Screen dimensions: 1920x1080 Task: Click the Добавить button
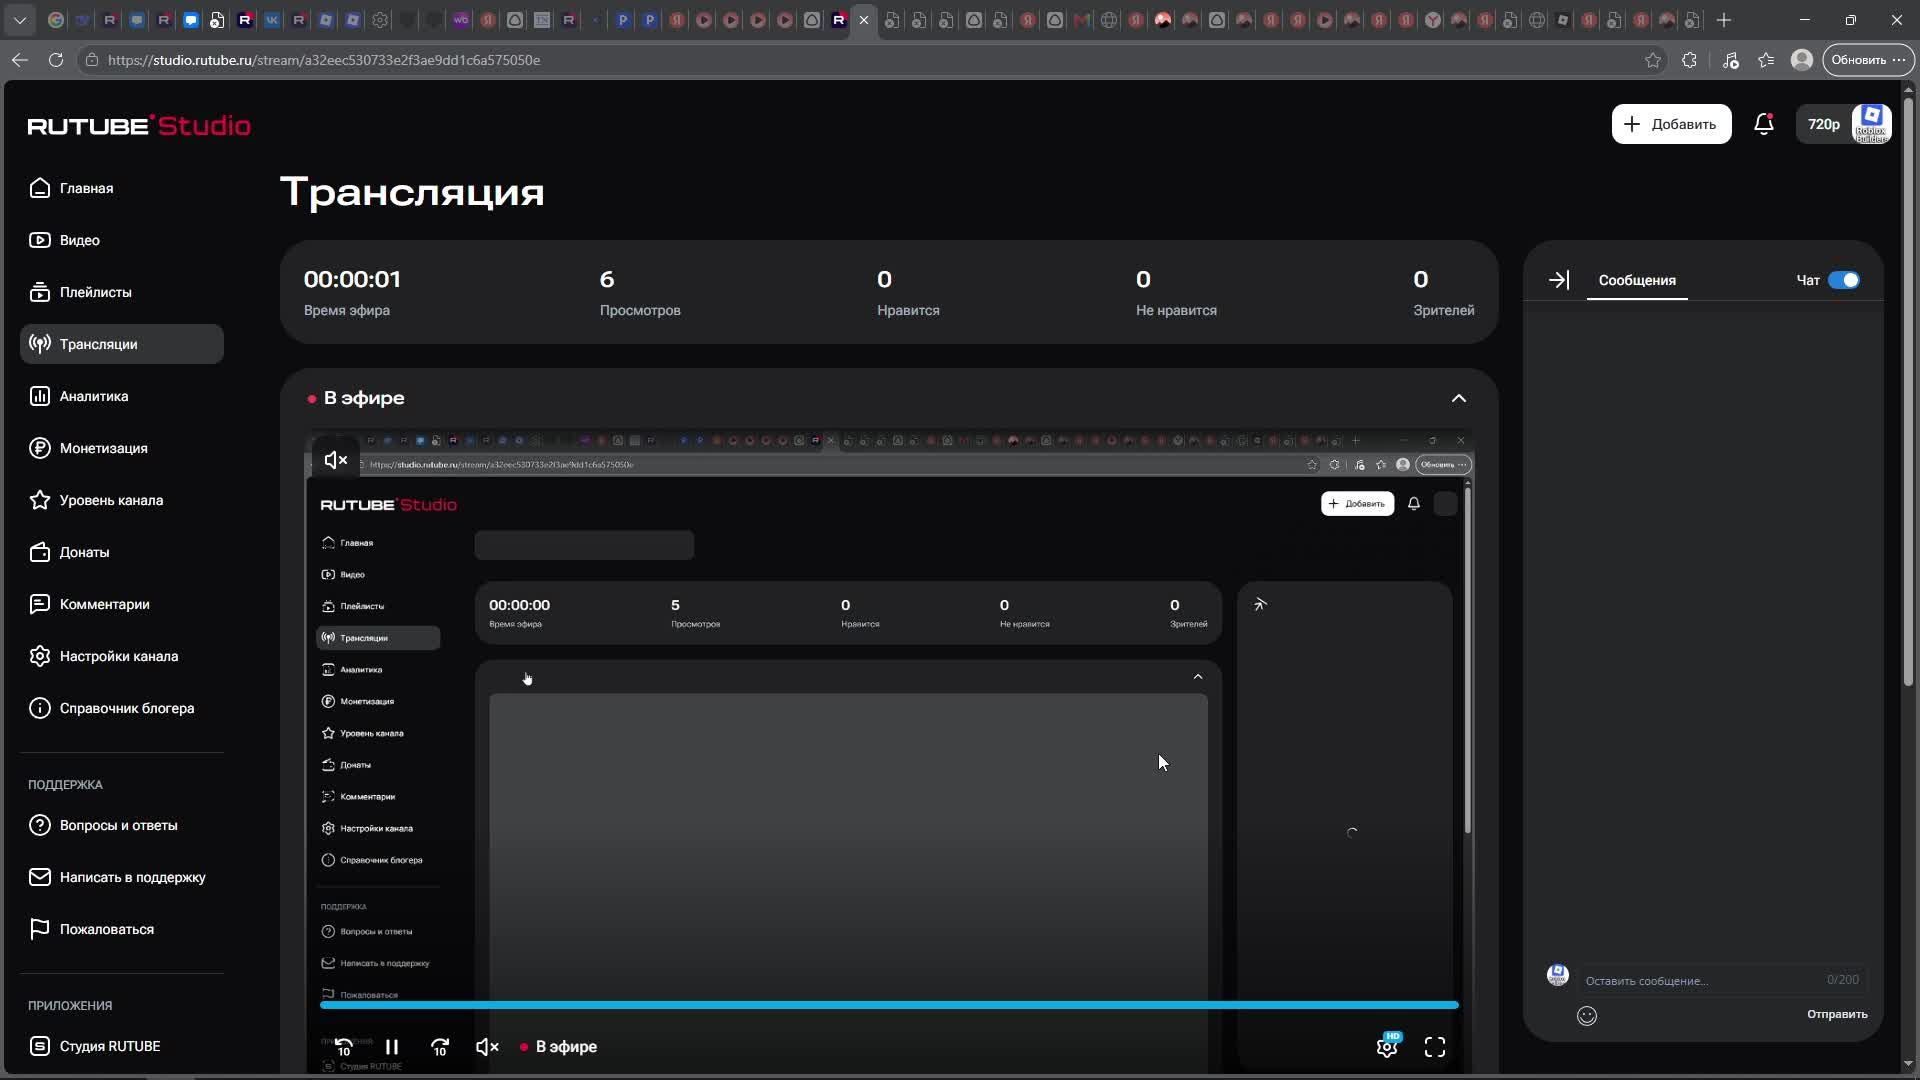(1671, 124)
